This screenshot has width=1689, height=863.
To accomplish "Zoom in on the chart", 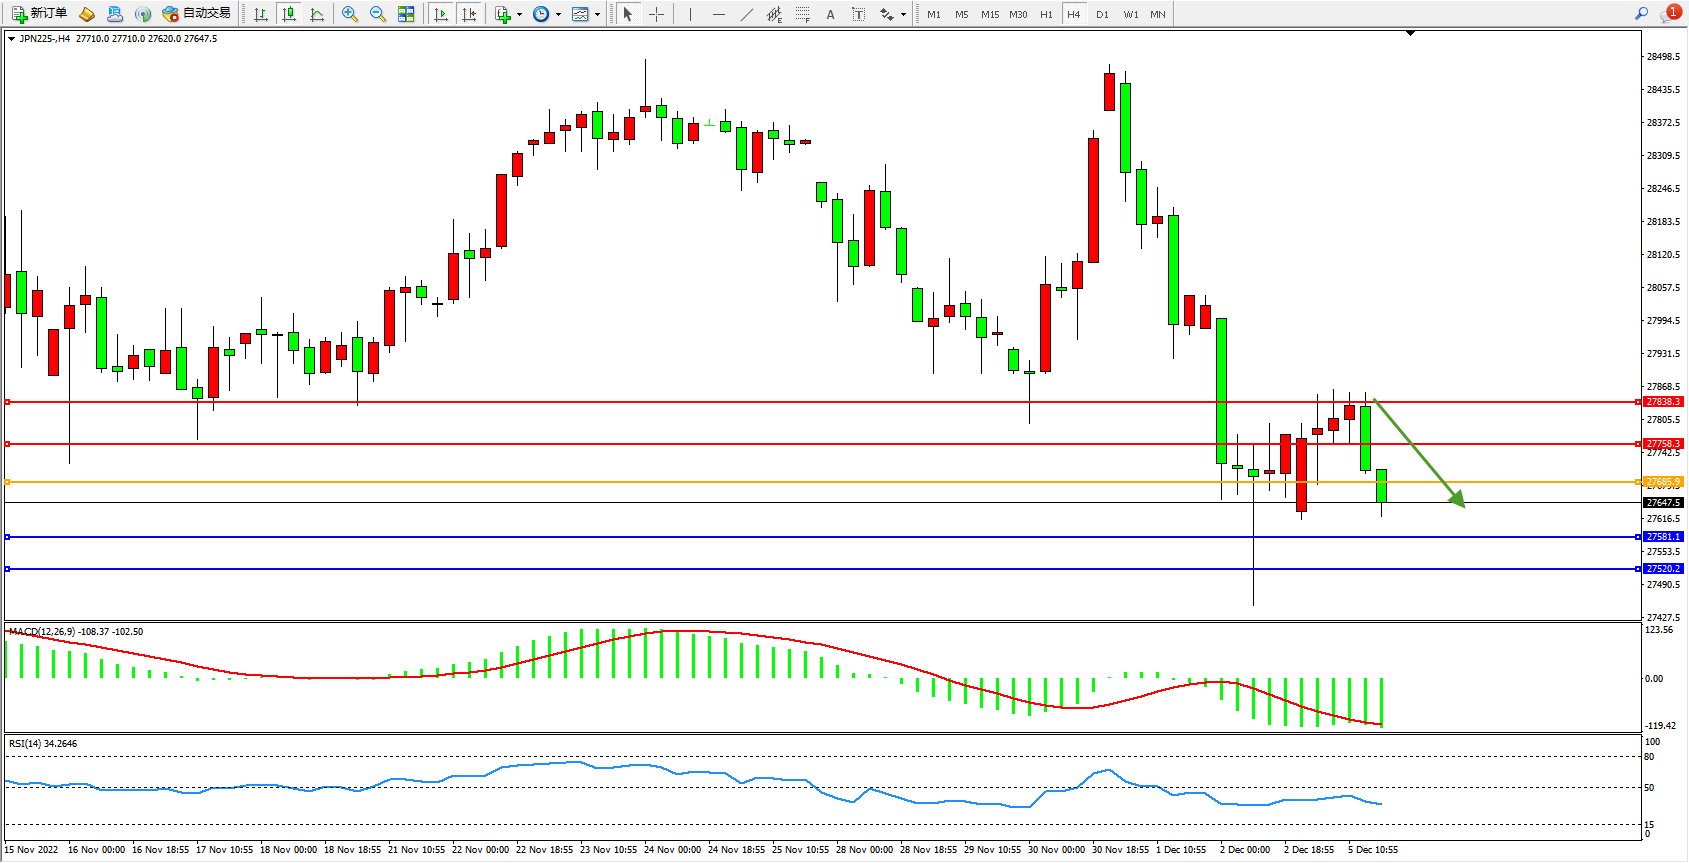I will (350, 14).
